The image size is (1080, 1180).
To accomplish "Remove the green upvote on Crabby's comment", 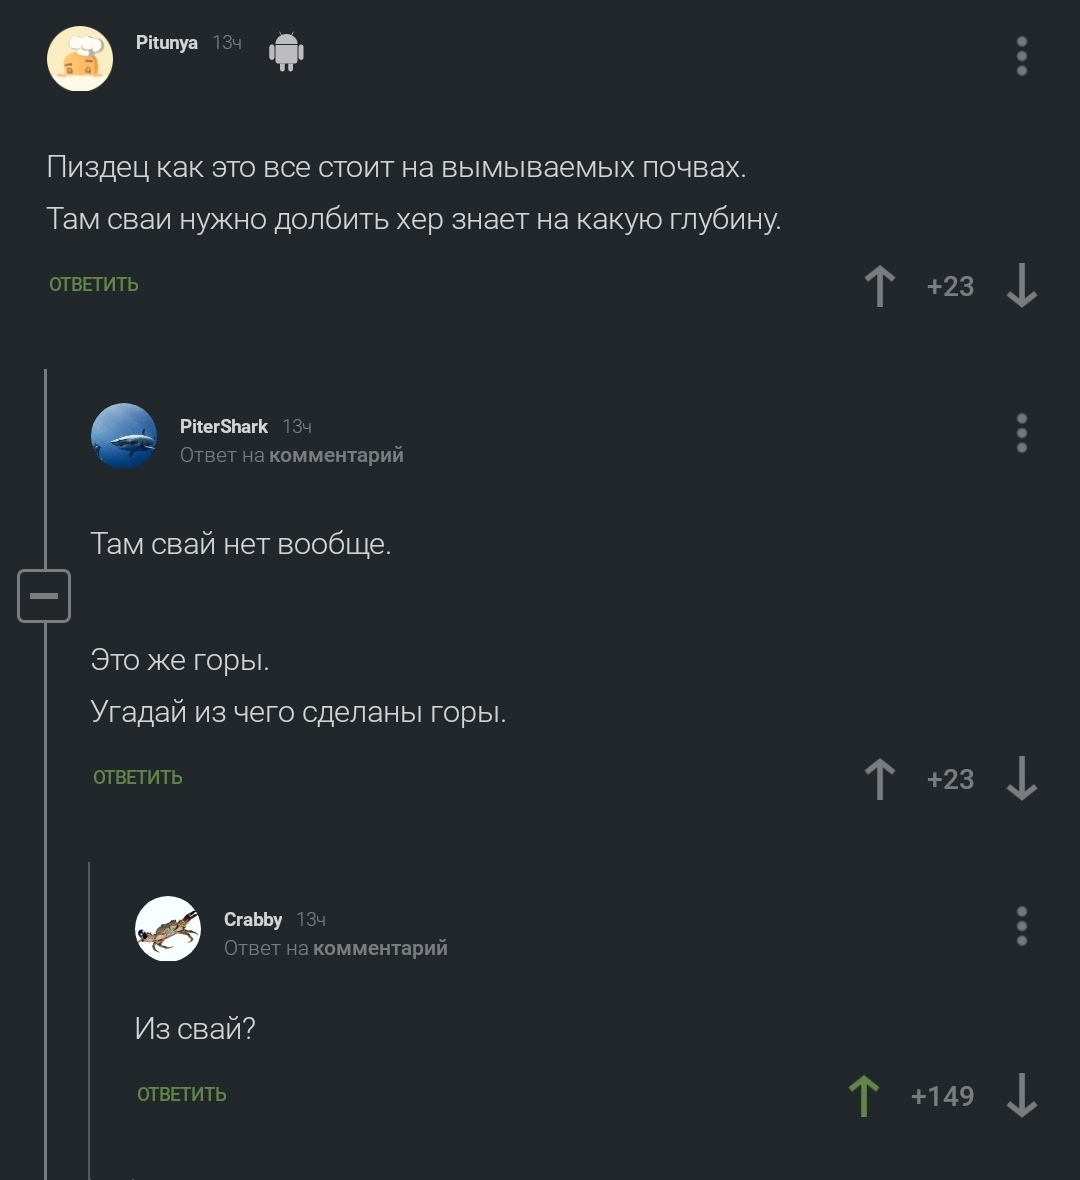I will 864,1096.
